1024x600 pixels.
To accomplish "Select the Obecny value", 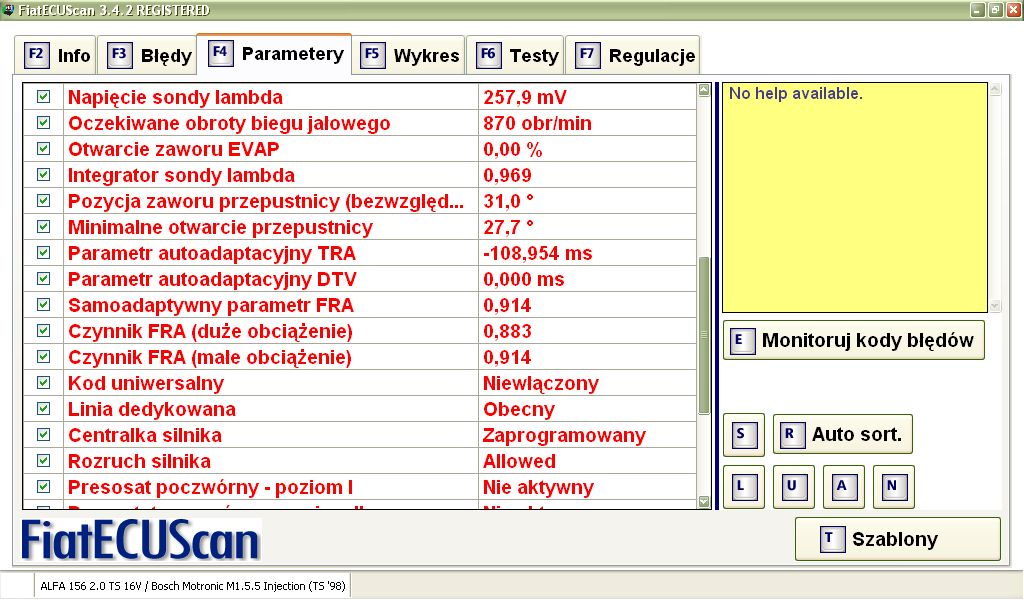I will 588,409.
